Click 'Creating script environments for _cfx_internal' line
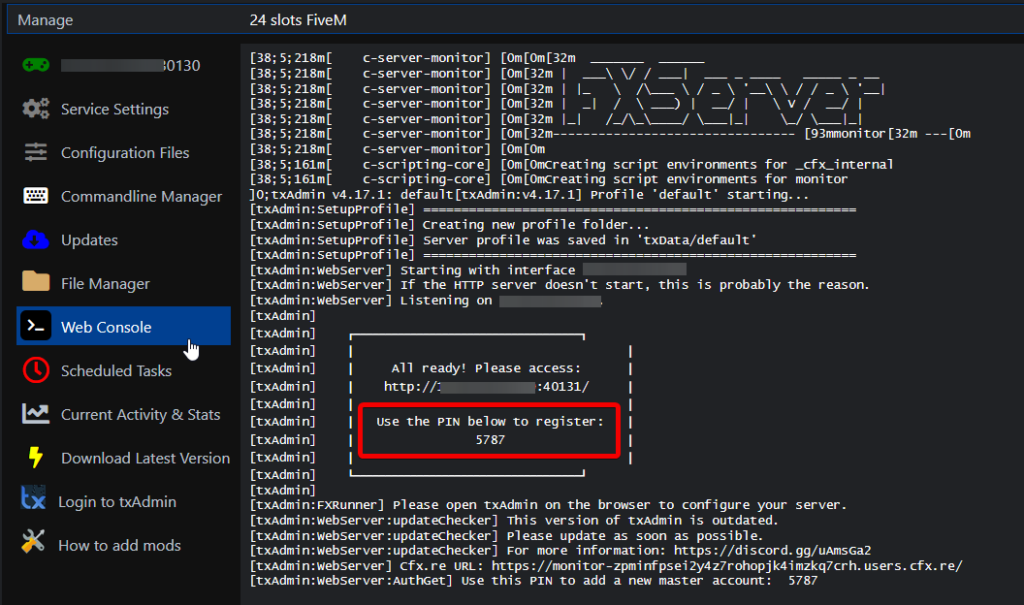 (718, 165)
